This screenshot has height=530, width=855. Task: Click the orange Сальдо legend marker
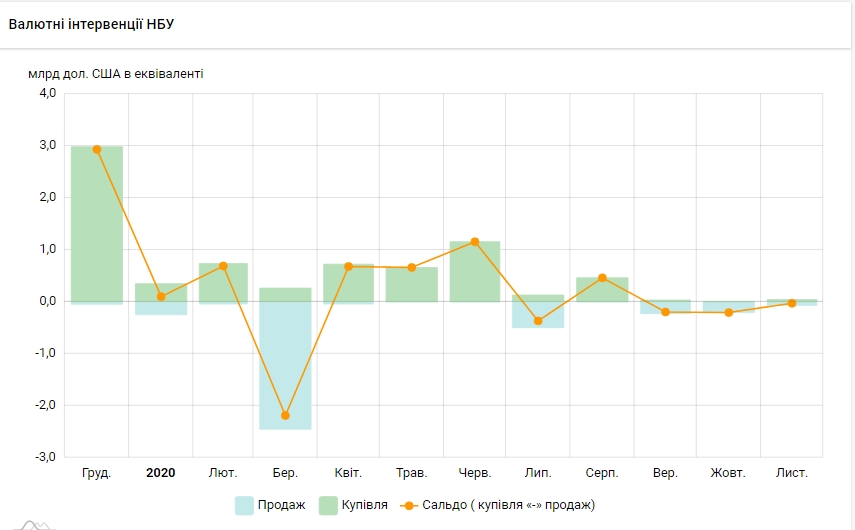pyautogui.click(x=409, y=505)
